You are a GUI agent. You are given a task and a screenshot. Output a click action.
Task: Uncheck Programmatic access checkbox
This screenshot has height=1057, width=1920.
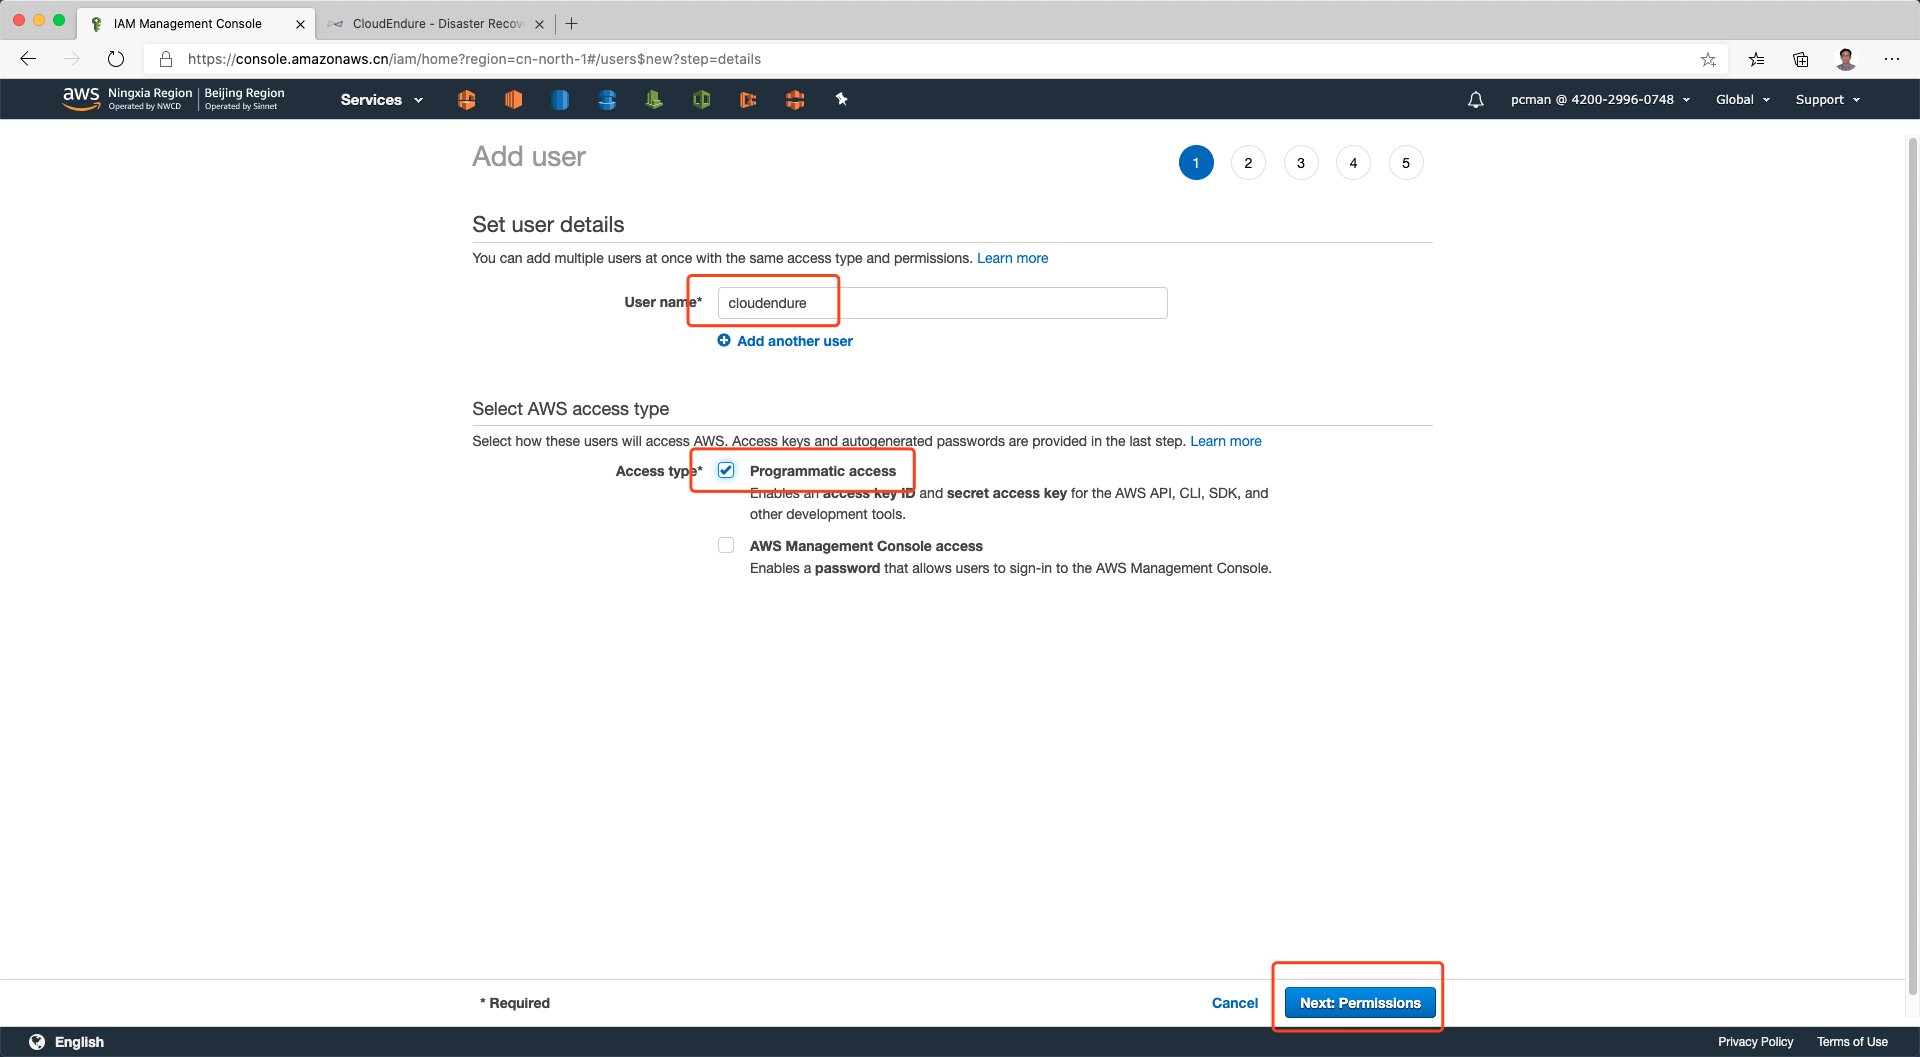[726, 470]
